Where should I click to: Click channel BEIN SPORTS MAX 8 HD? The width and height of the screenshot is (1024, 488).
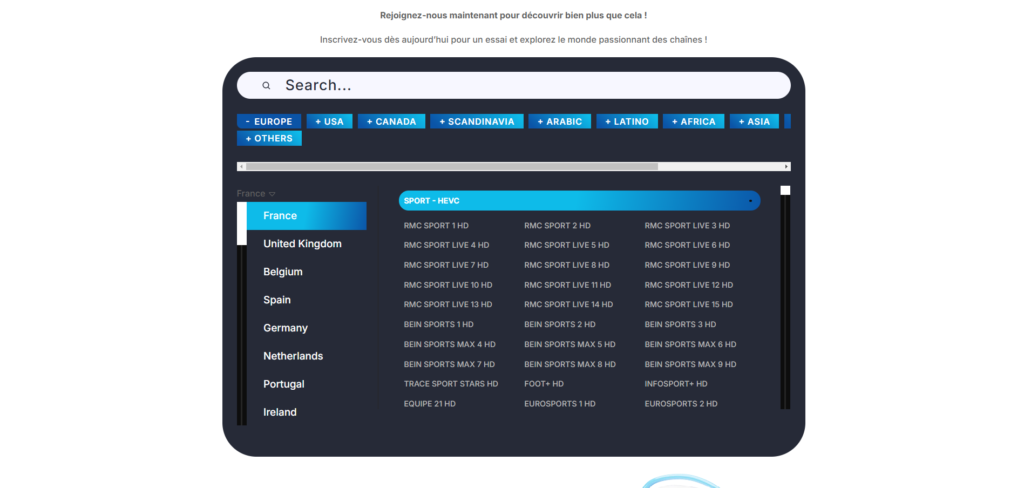pyautogui.click(x=569, y=364)
